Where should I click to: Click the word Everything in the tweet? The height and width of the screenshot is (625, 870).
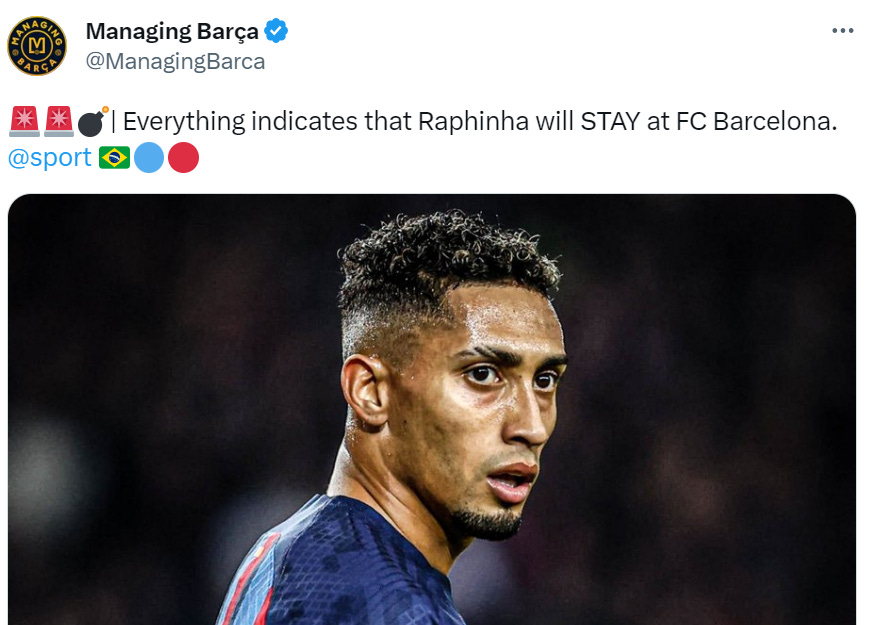[184, 122]
